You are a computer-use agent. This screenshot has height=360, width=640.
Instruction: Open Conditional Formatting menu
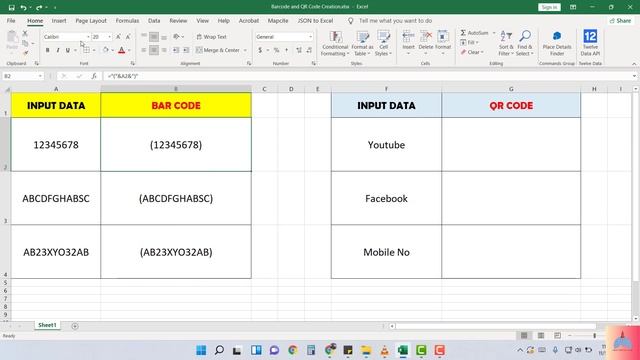click(x=335, y=43)
